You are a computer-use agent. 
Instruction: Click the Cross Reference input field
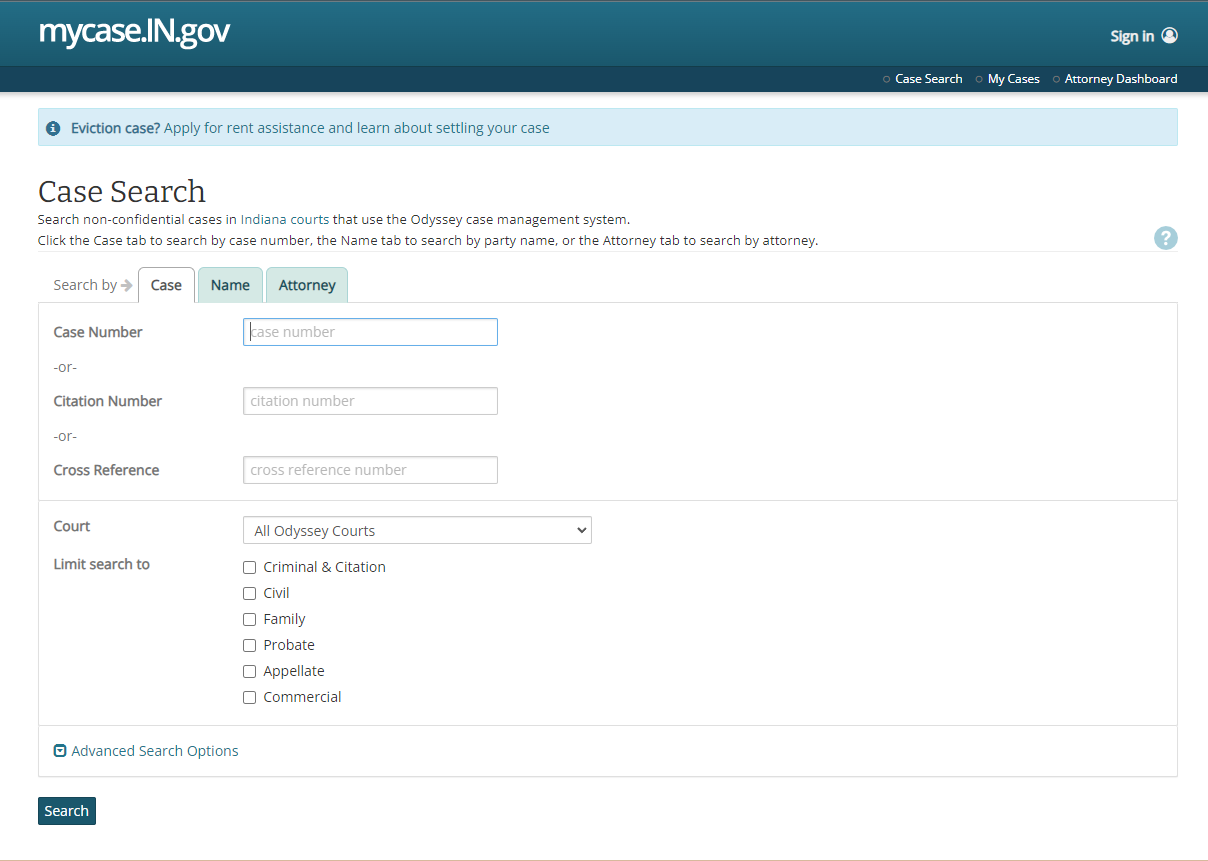click(370, 470)
